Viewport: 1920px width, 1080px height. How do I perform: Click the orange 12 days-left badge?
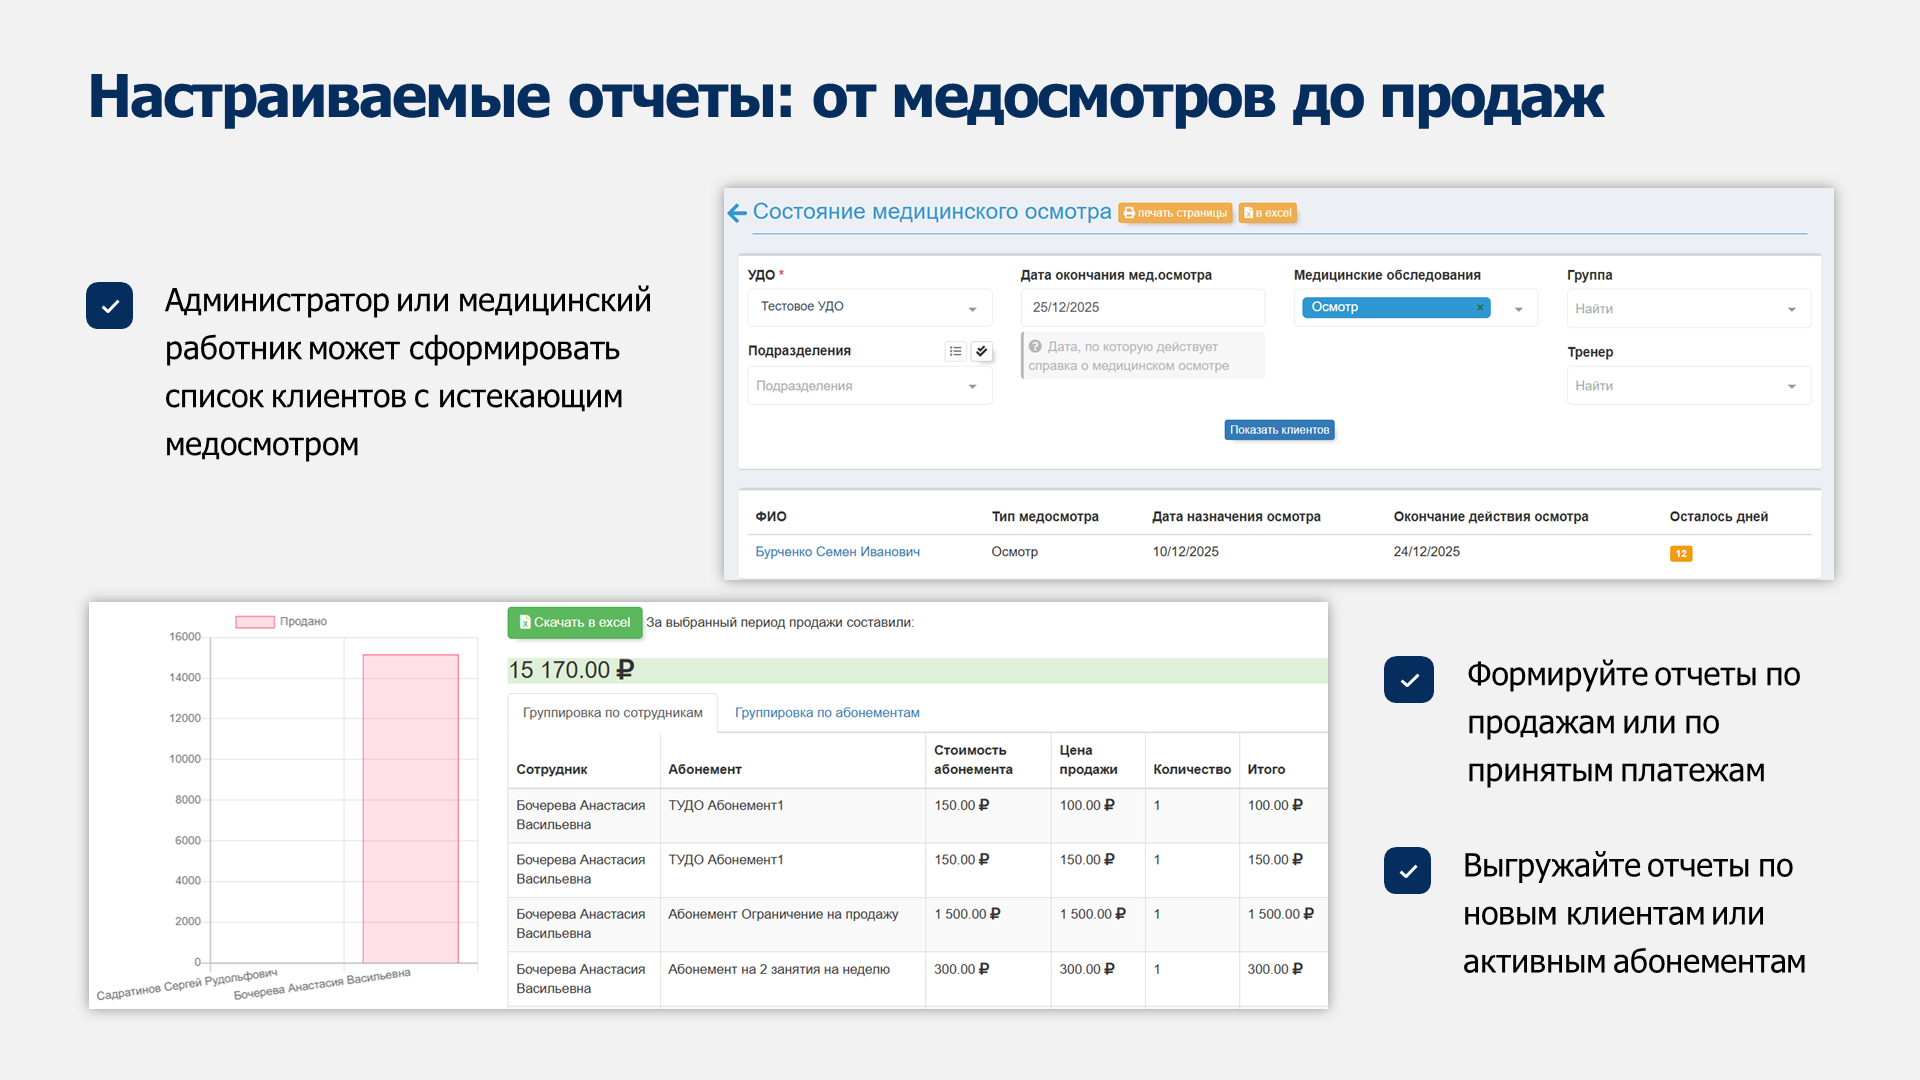tap(1681, 554)
